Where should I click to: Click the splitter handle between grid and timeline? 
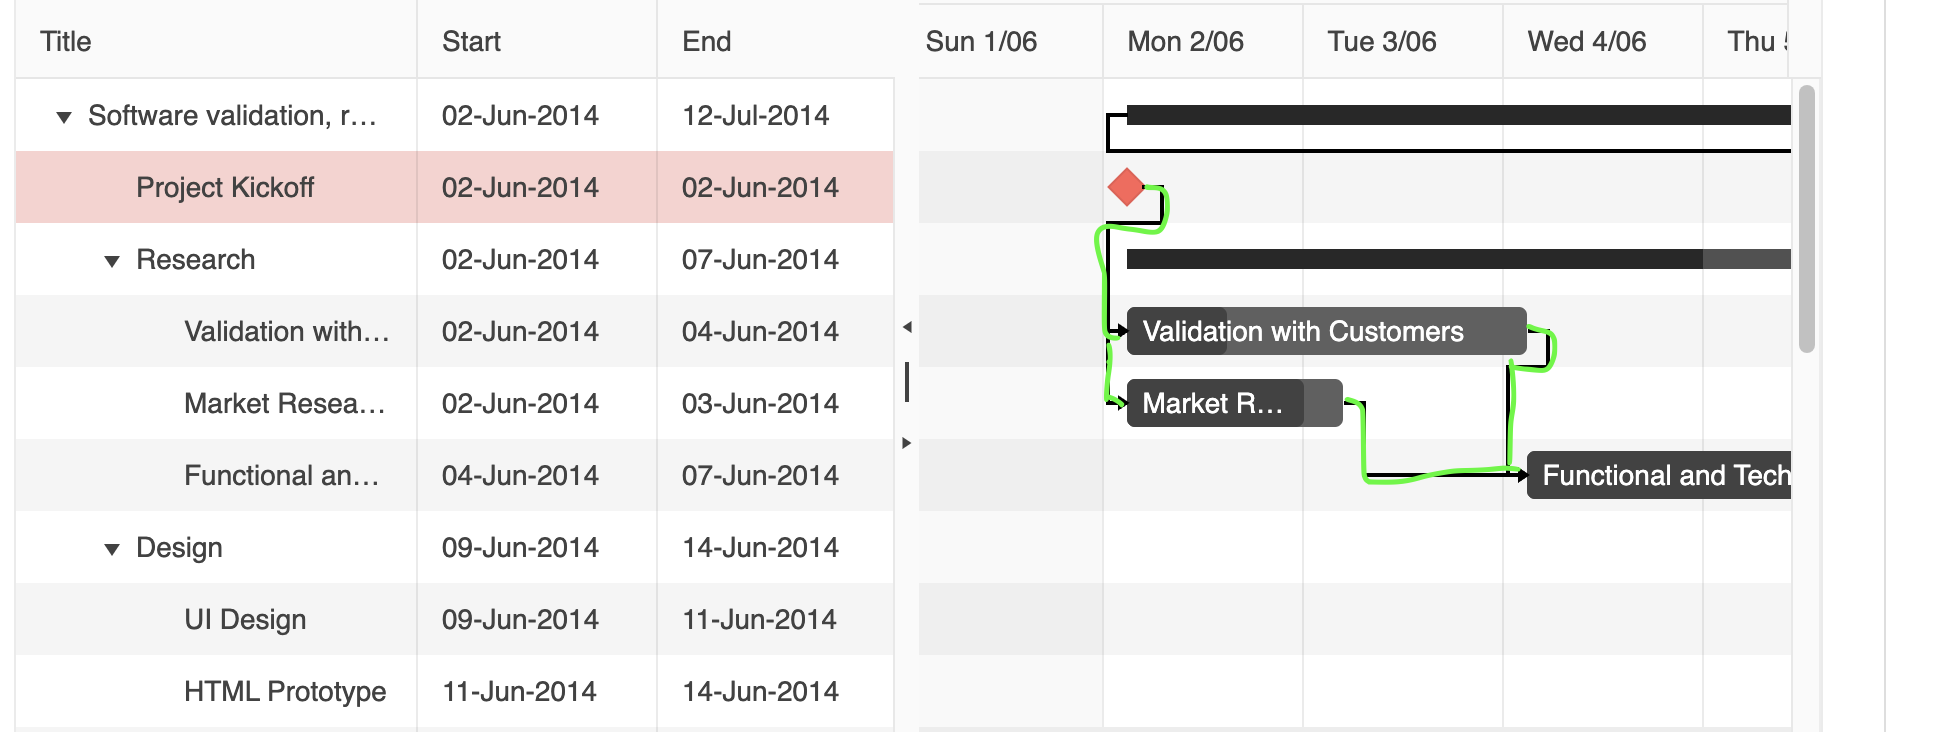point(907,382)
